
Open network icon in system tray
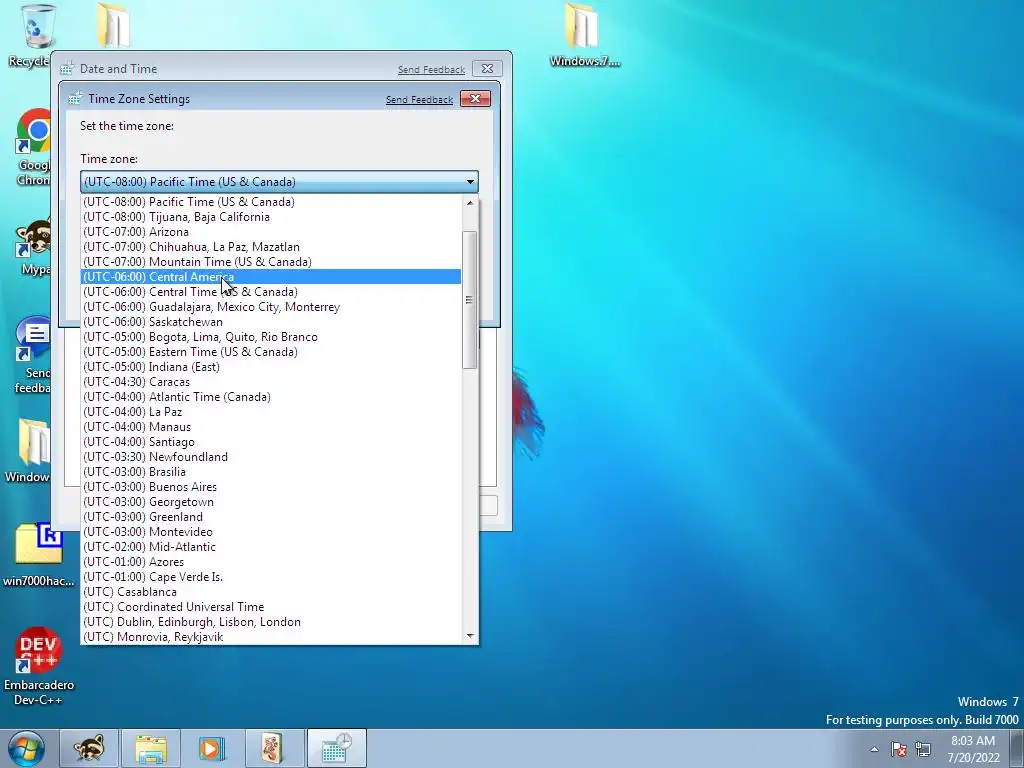pos(923,749)
